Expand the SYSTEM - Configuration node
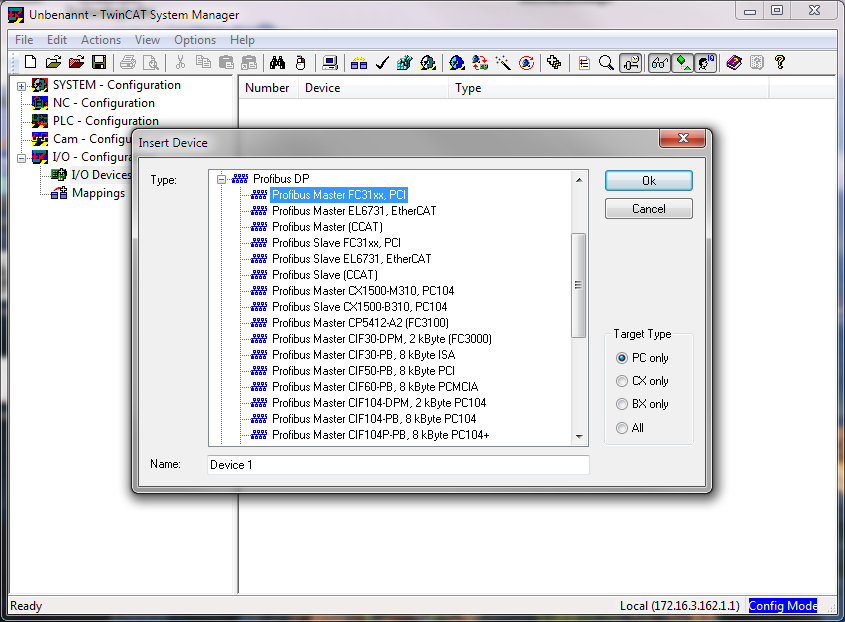The height and width of the screenshot is (622, 845). point(21,86)
